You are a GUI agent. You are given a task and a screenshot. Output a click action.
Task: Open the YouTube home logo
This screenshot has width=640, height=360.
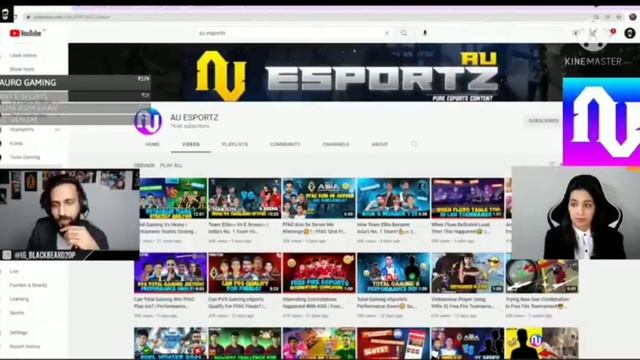25,33
